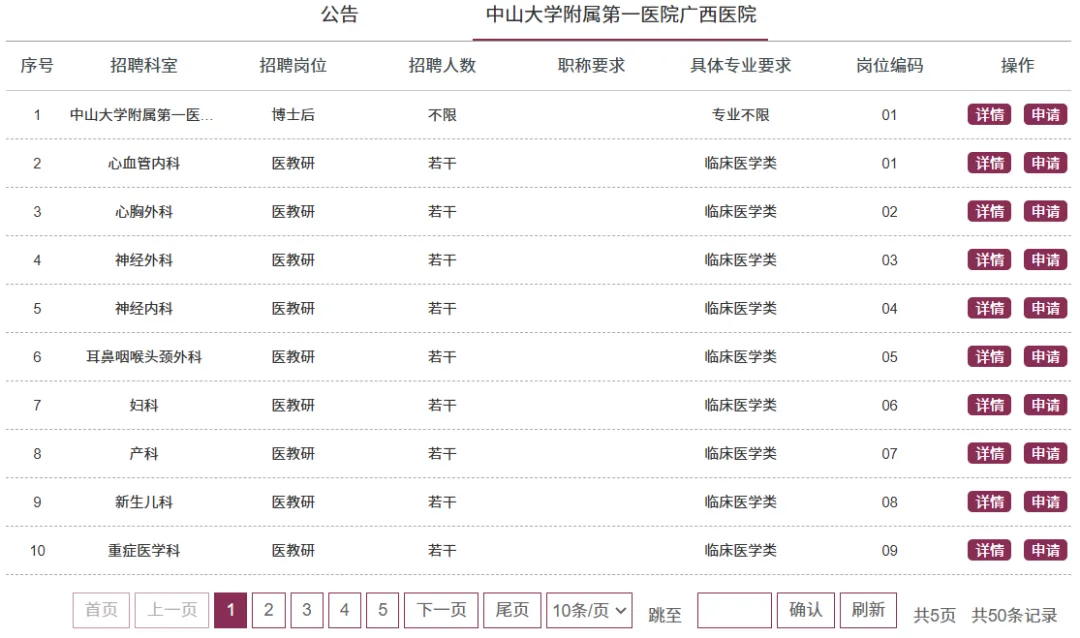
Task: Expand the 10条/页 dropdown
Action: click(x=589, y=610)
